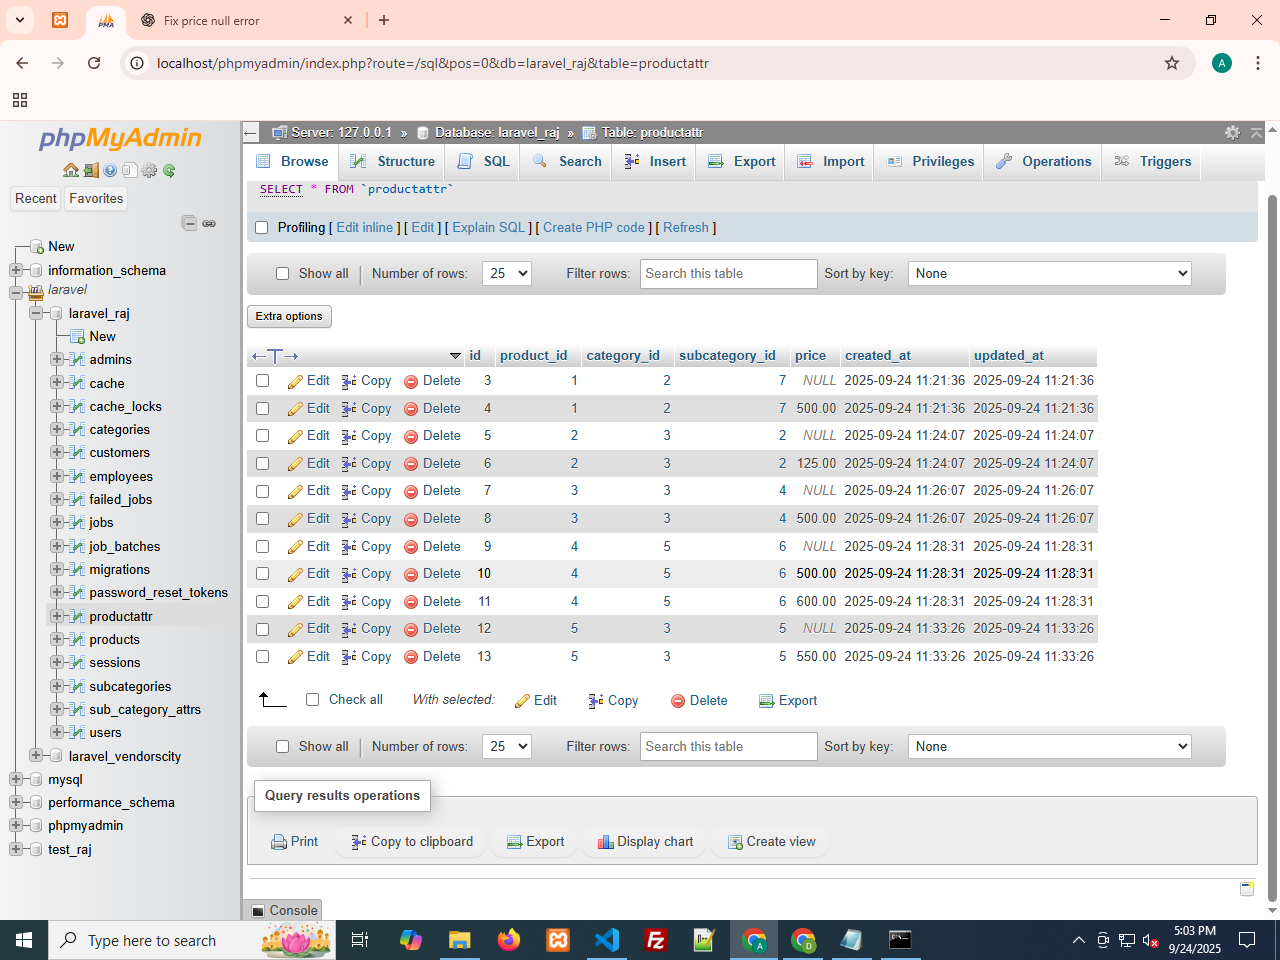Viewport: 1280px width, 960px height.
Task: Reload the navigation panel with green arrow
Action: (169, 170)
